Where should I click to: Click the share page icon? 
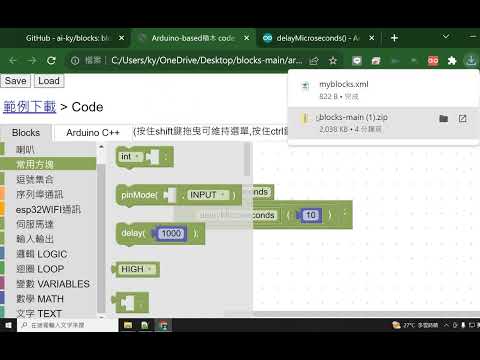pyautogui.click(x=314, y=61)
